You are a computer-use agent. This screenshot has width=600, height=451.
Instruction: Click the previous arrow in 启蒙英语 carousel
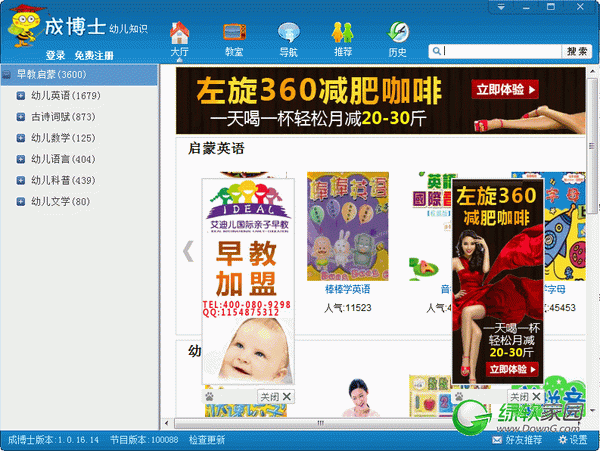pos(188,251)
